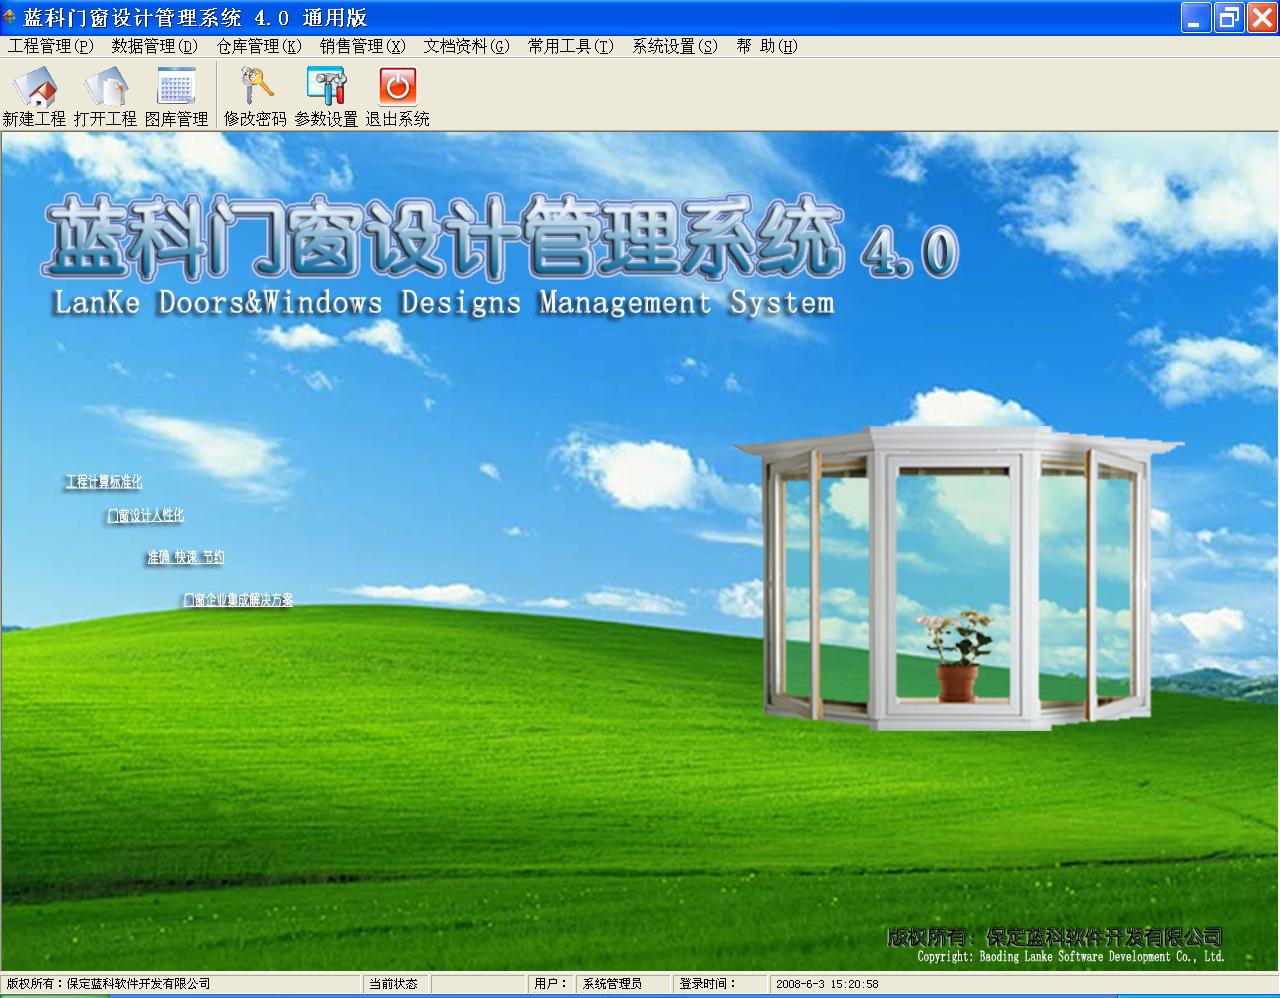Show the 常用工具(T) menu
The image size is (1280, 998).
[571, 46]
